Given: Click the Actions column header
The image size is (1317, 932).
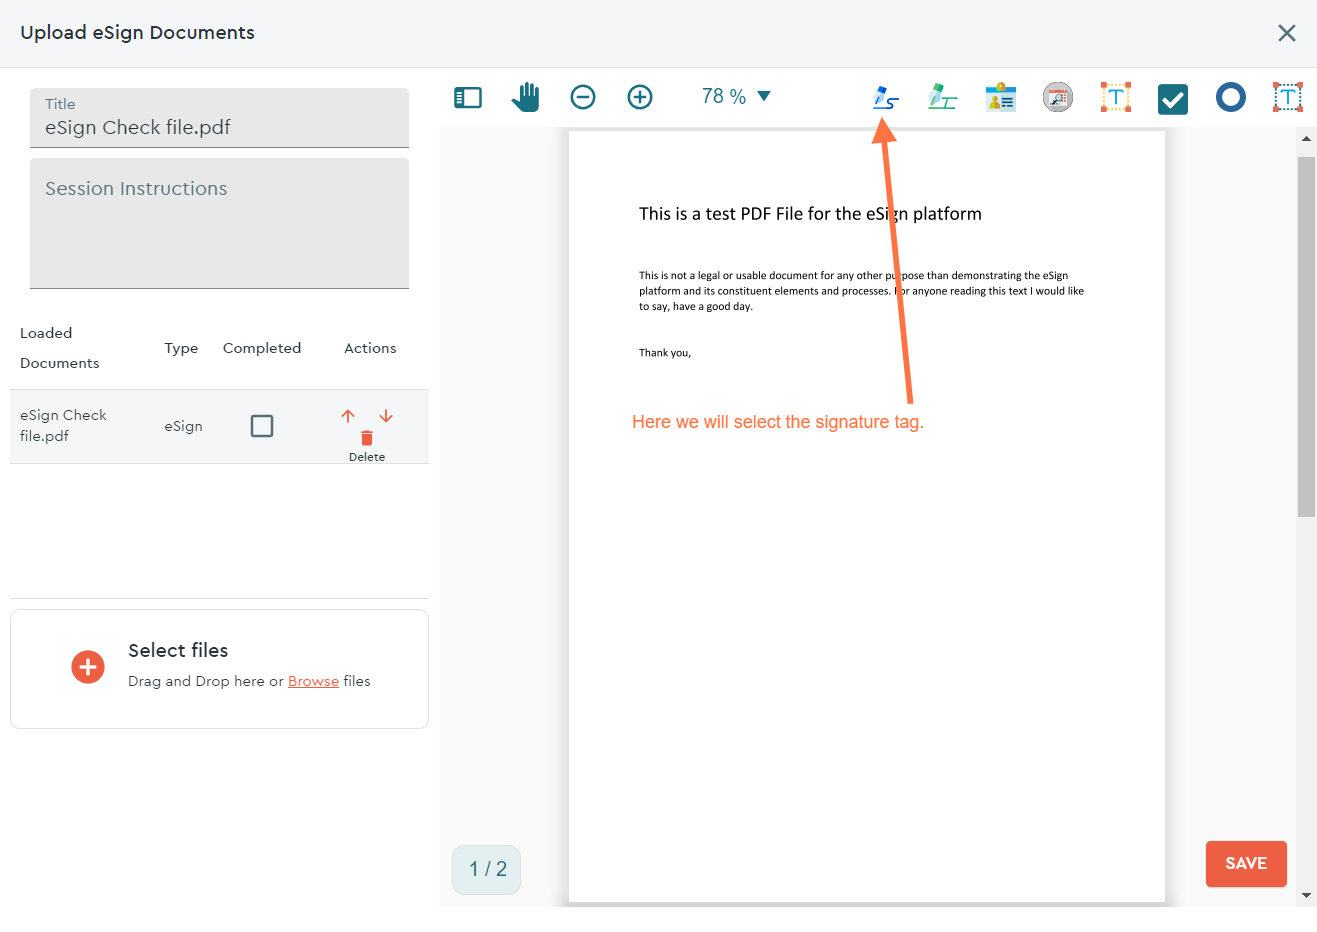Looking at the screenshot, I should (x=370, y=348).
